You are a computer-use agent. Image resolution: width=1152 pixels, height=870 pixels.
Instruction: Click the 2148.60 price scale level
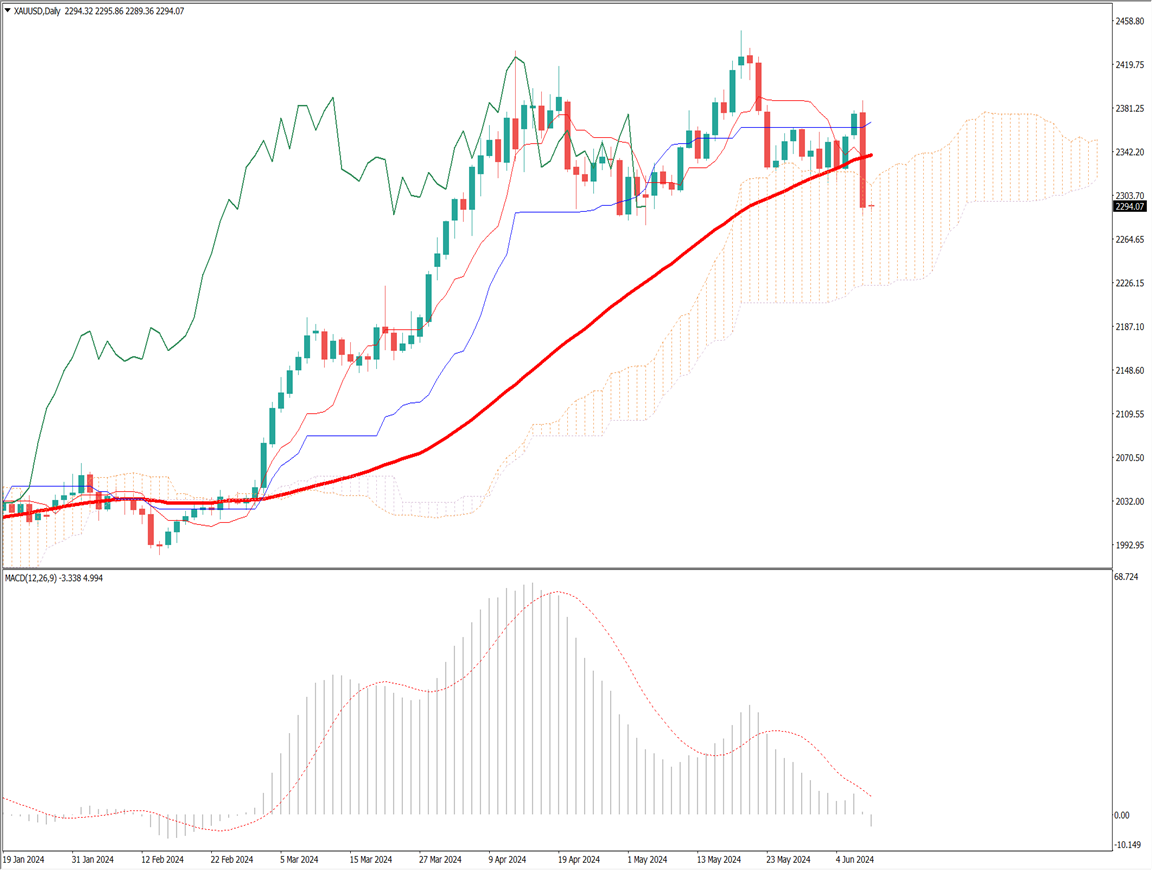point(1130,371)
